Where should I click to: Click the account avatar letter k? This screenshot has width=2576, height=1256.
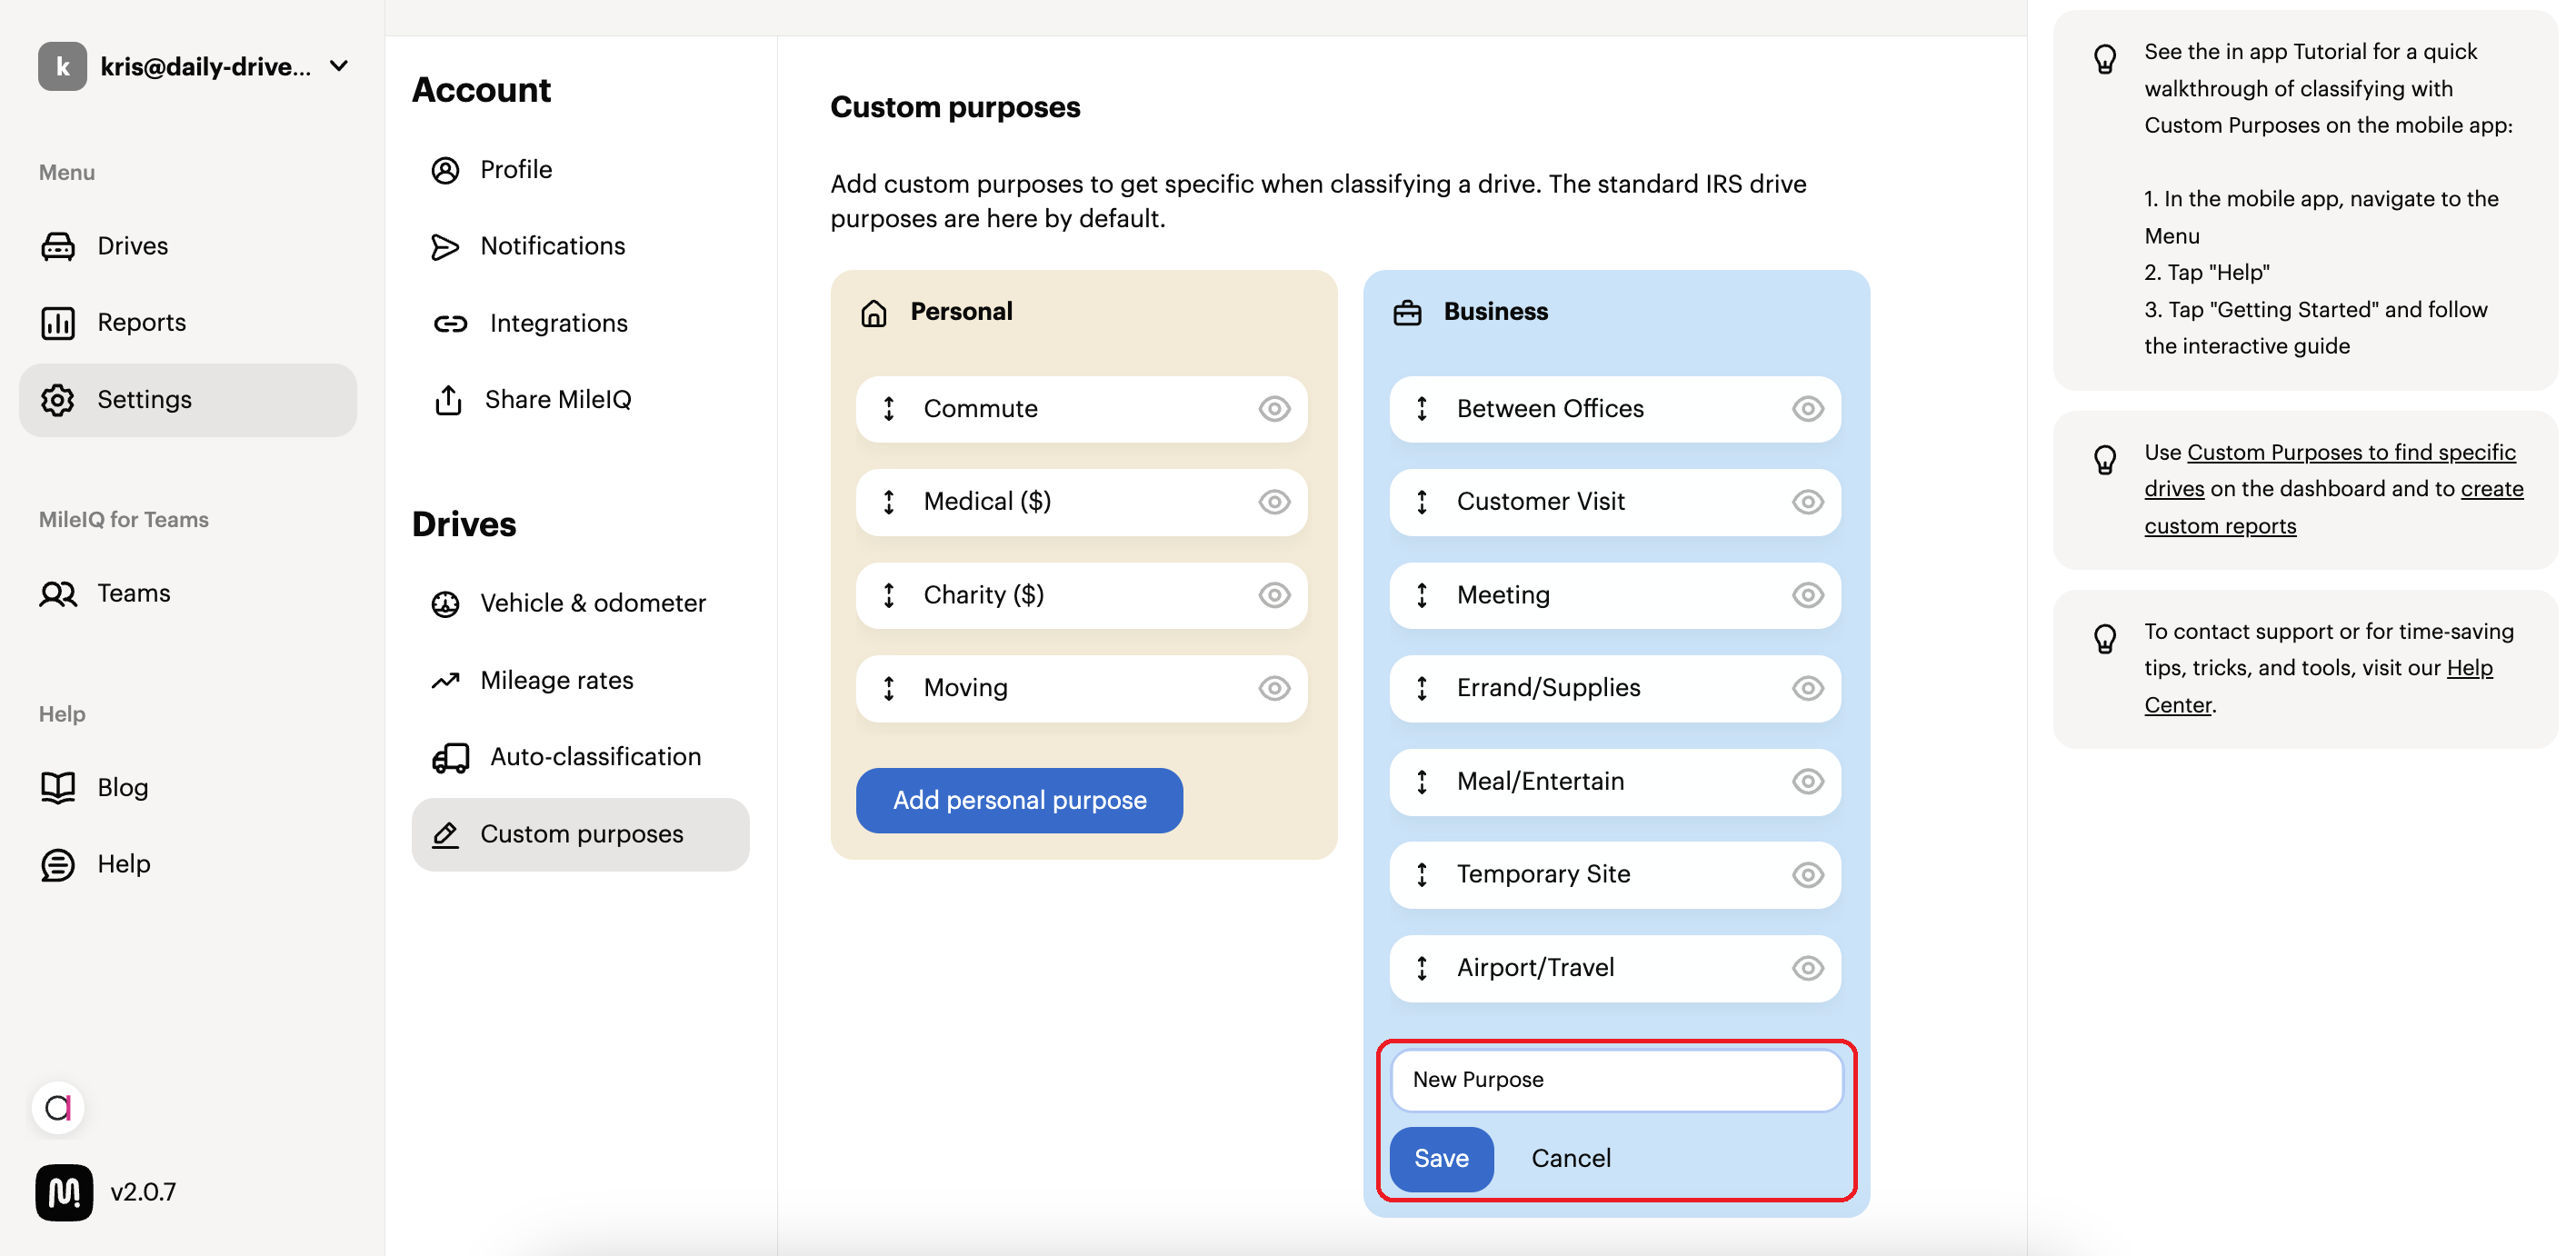click(62, 66)
